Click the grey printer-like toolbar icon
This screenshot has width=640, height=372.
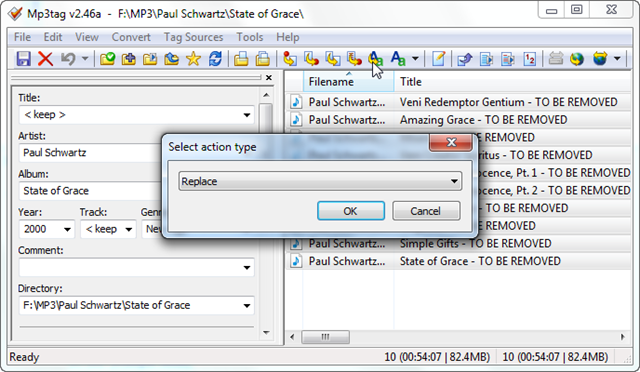[x=556, y=59]
